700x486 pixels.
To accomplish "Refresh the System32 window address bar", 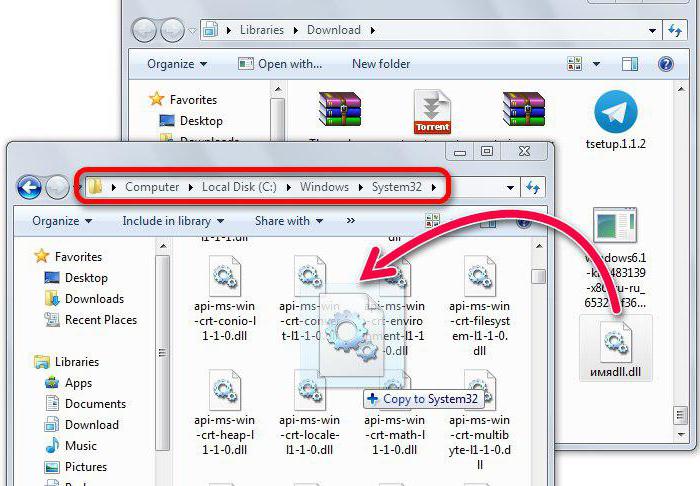I will tap(533, 187).
